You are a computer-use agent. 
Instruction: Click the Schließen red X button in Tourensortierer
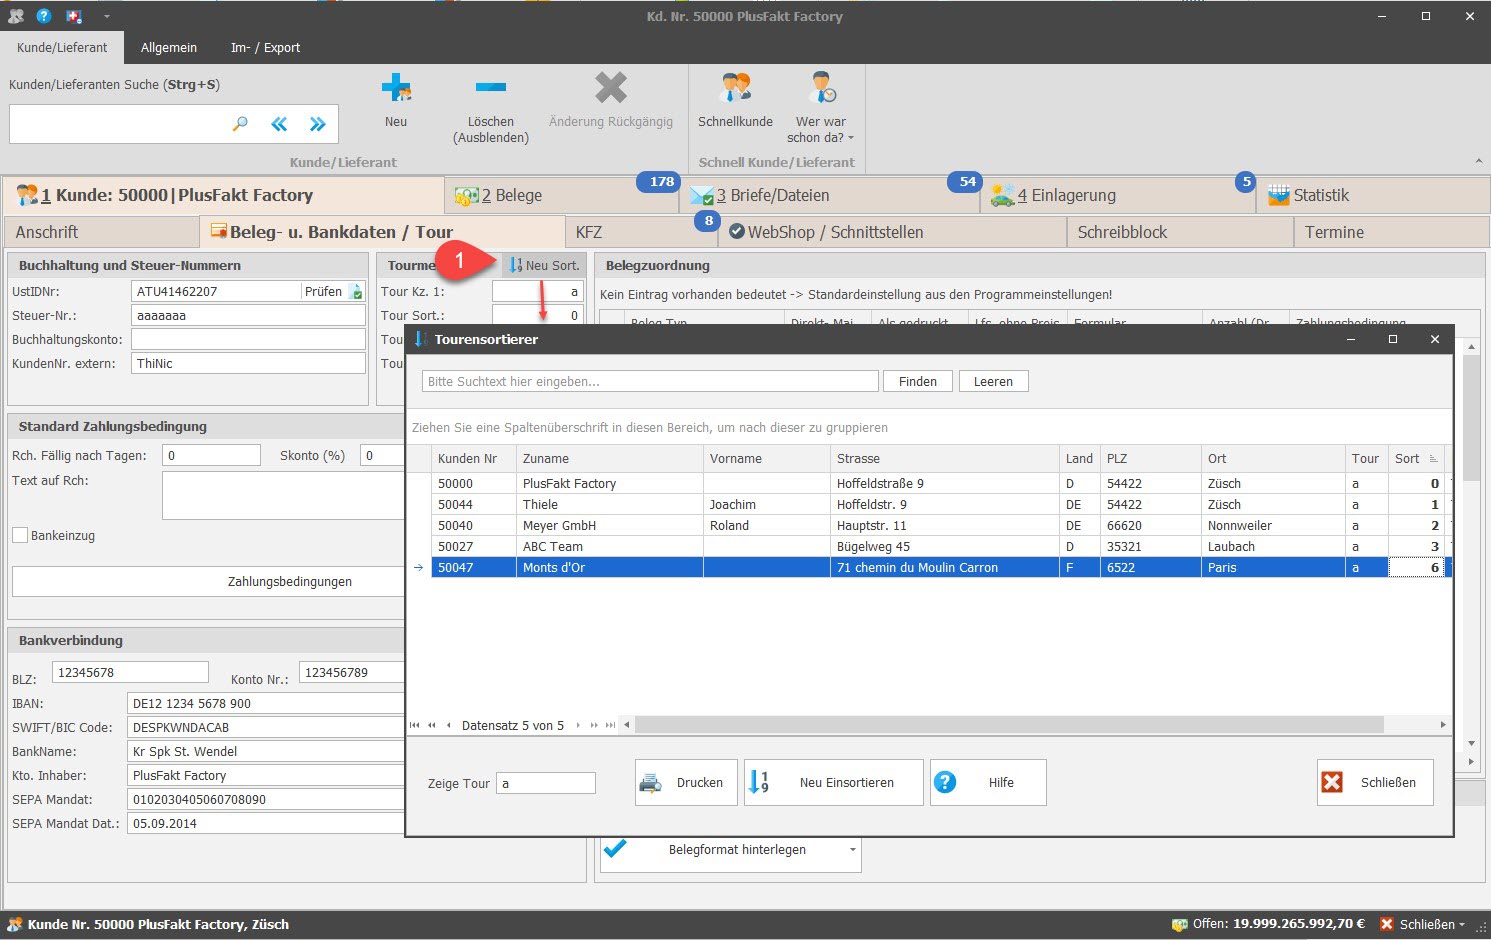tap(1375, 783)
